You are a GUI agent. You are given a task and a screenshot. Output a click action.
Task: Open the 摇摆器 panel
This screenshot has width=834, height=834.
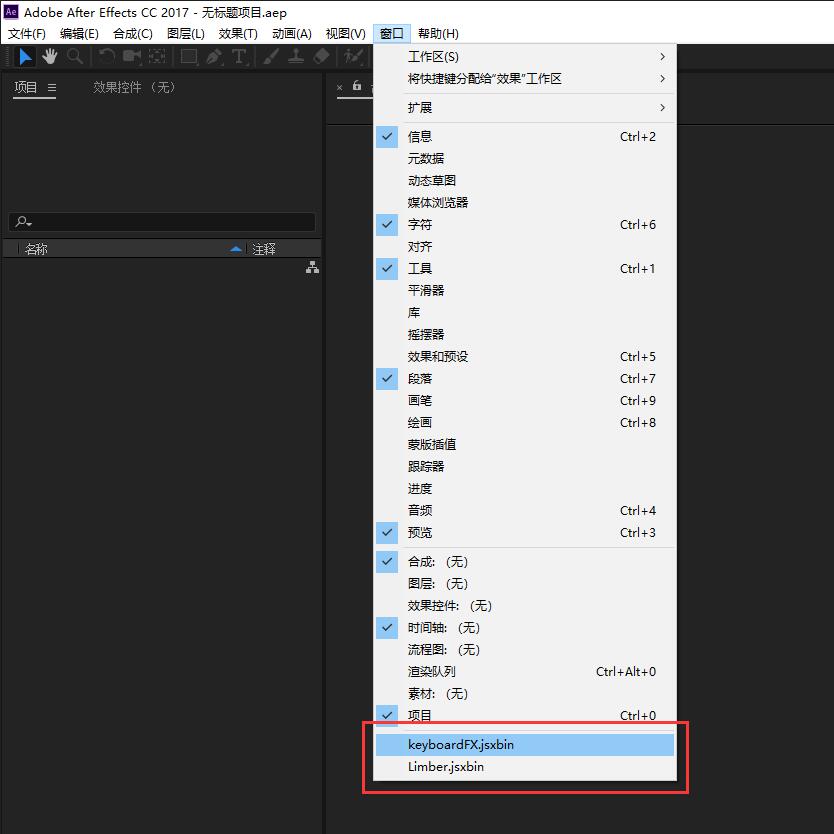[525, 335]
